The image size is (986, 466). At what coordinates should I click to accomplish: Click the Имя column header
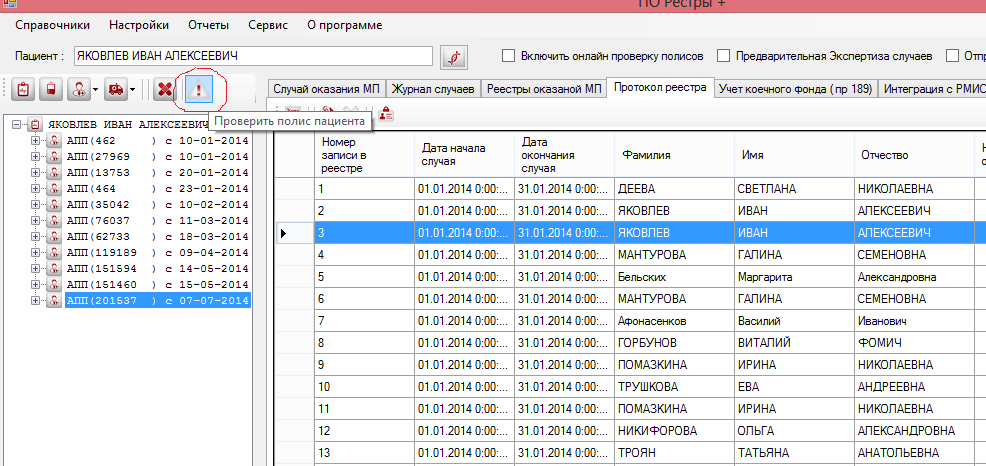coord(792,155)
